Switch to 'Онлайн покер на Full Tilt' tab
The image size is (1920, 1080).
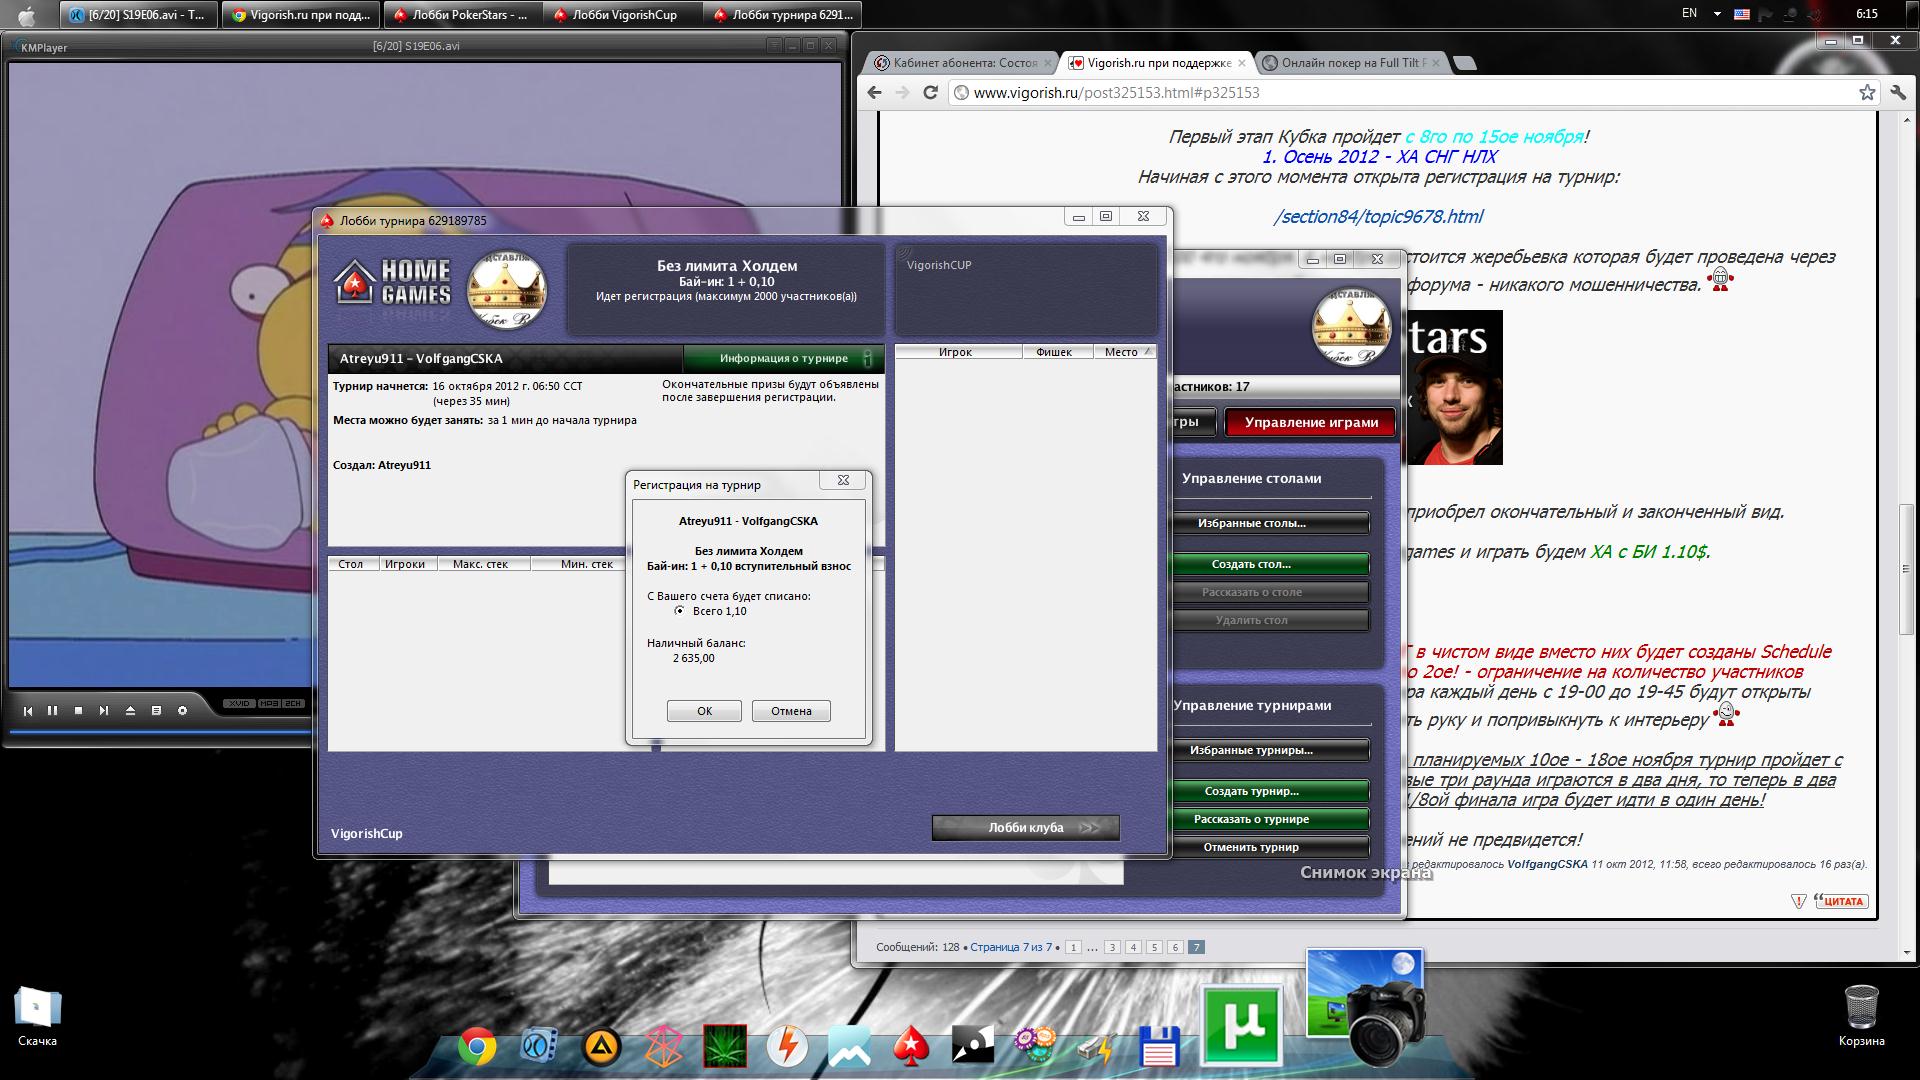tap(1352, 63)
